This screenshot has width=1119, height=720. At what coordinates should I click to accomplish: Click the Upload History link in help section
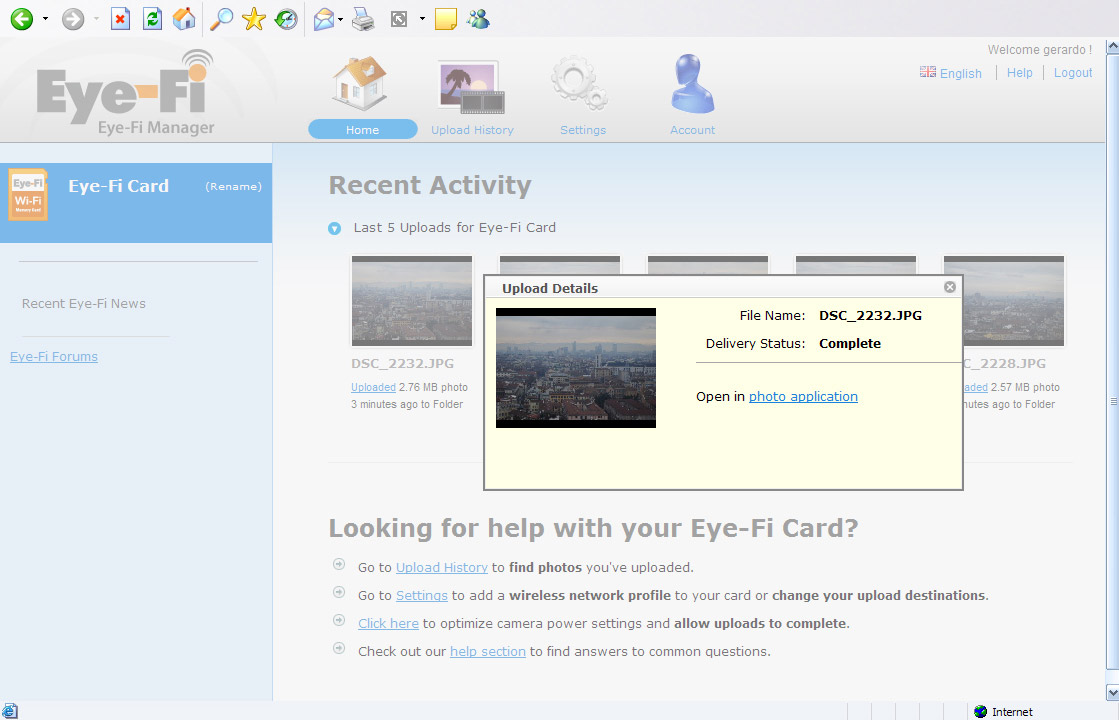click(442, 568)
